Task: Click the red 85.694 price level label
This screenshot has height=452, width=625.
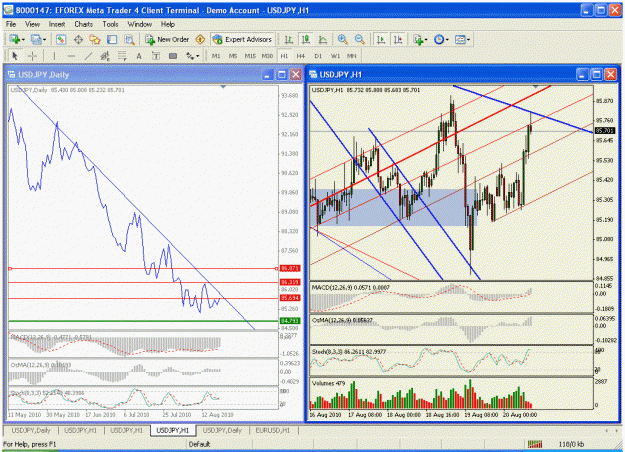Action: click(x=290, y=298)
